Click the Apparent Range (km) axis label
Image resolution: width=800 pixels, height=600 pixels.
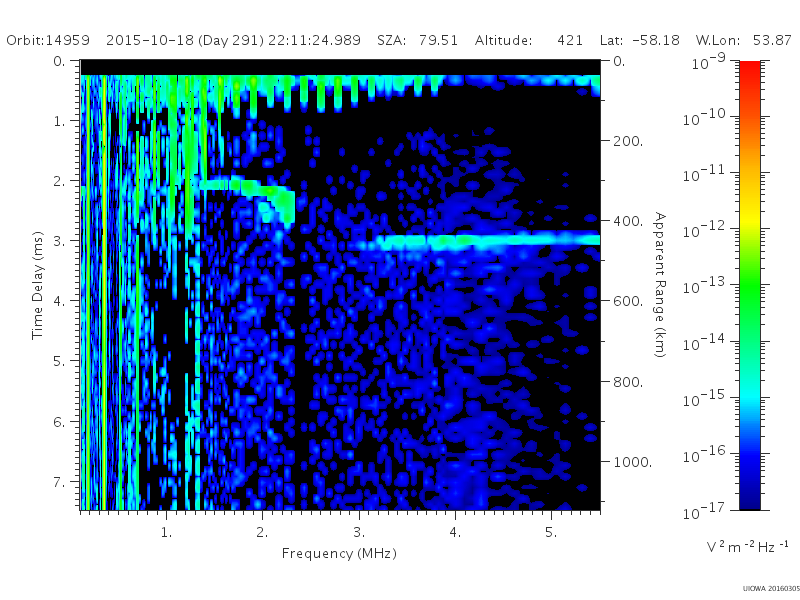click(660, 285)
